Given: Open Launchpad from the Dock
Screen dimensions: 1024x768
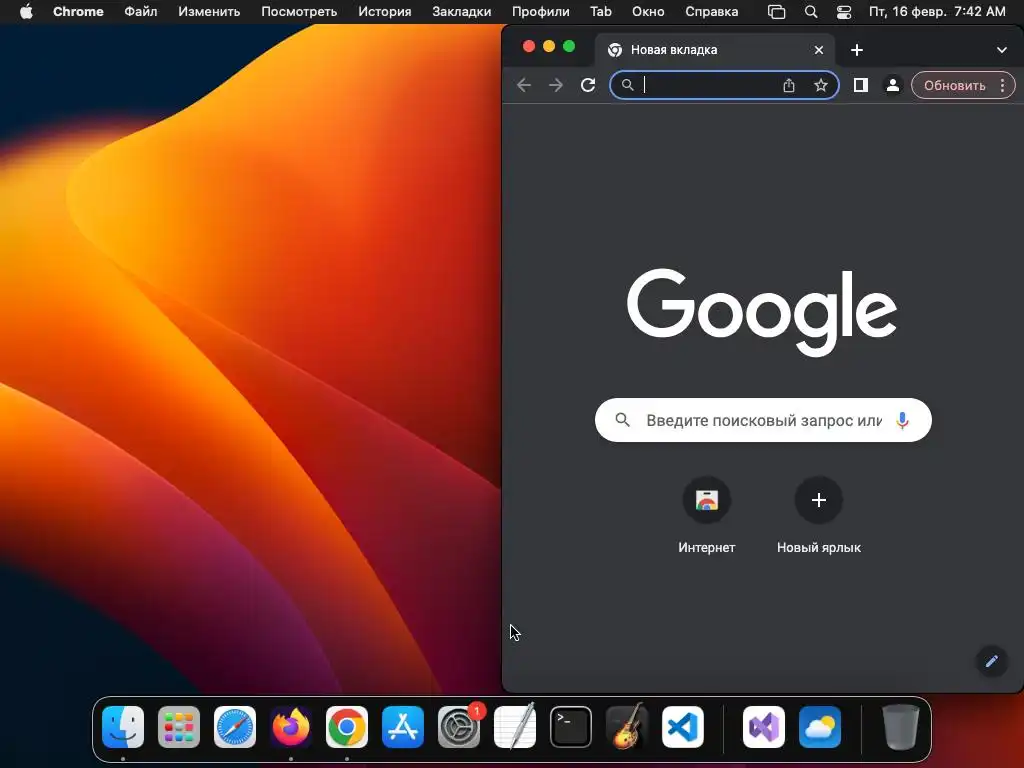Looking at the screenshot, I should tap(179, 727).
